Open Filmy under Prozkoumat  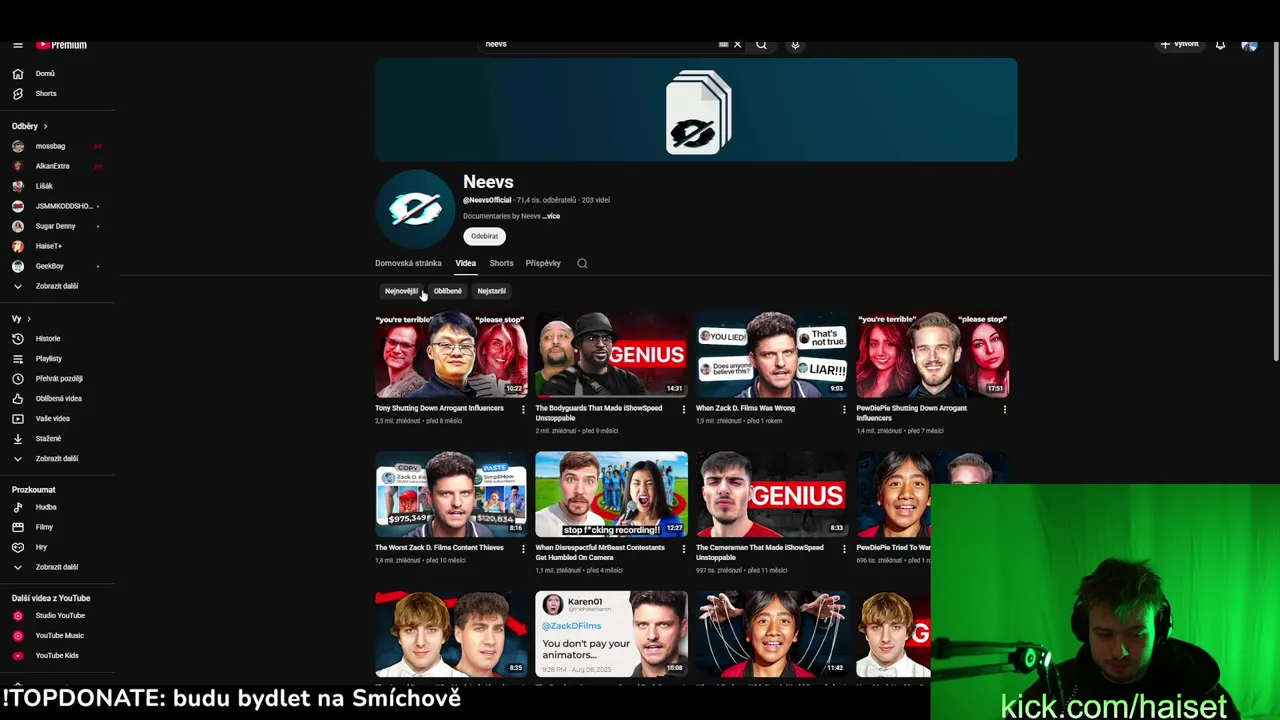58,527
